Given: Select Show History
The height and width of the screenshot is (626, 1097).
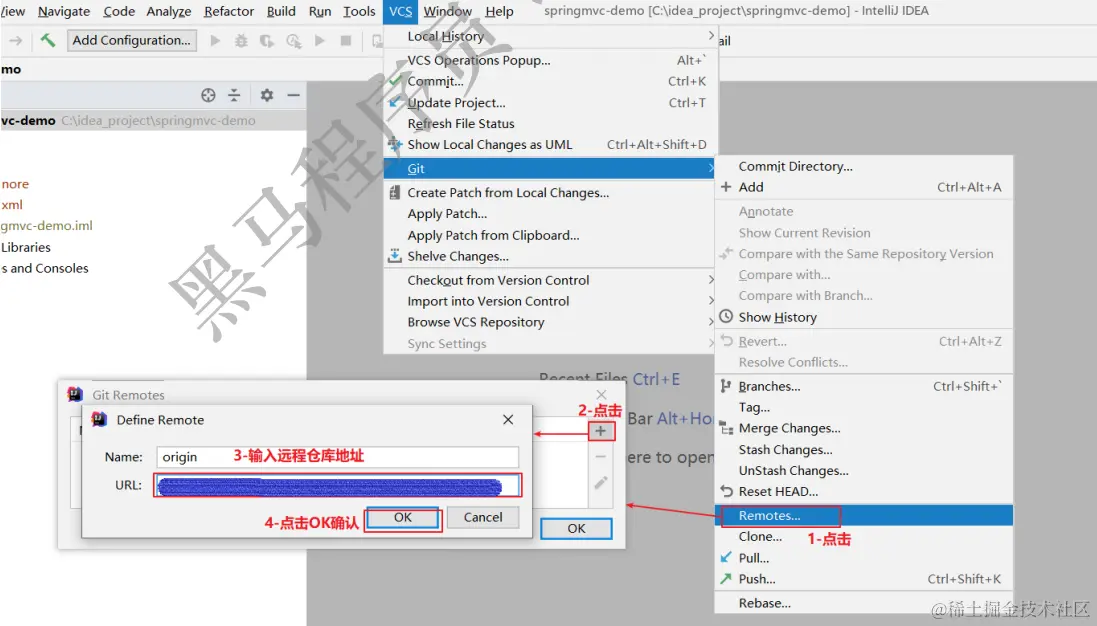Looking at the screenshot, I should [864, 318].
